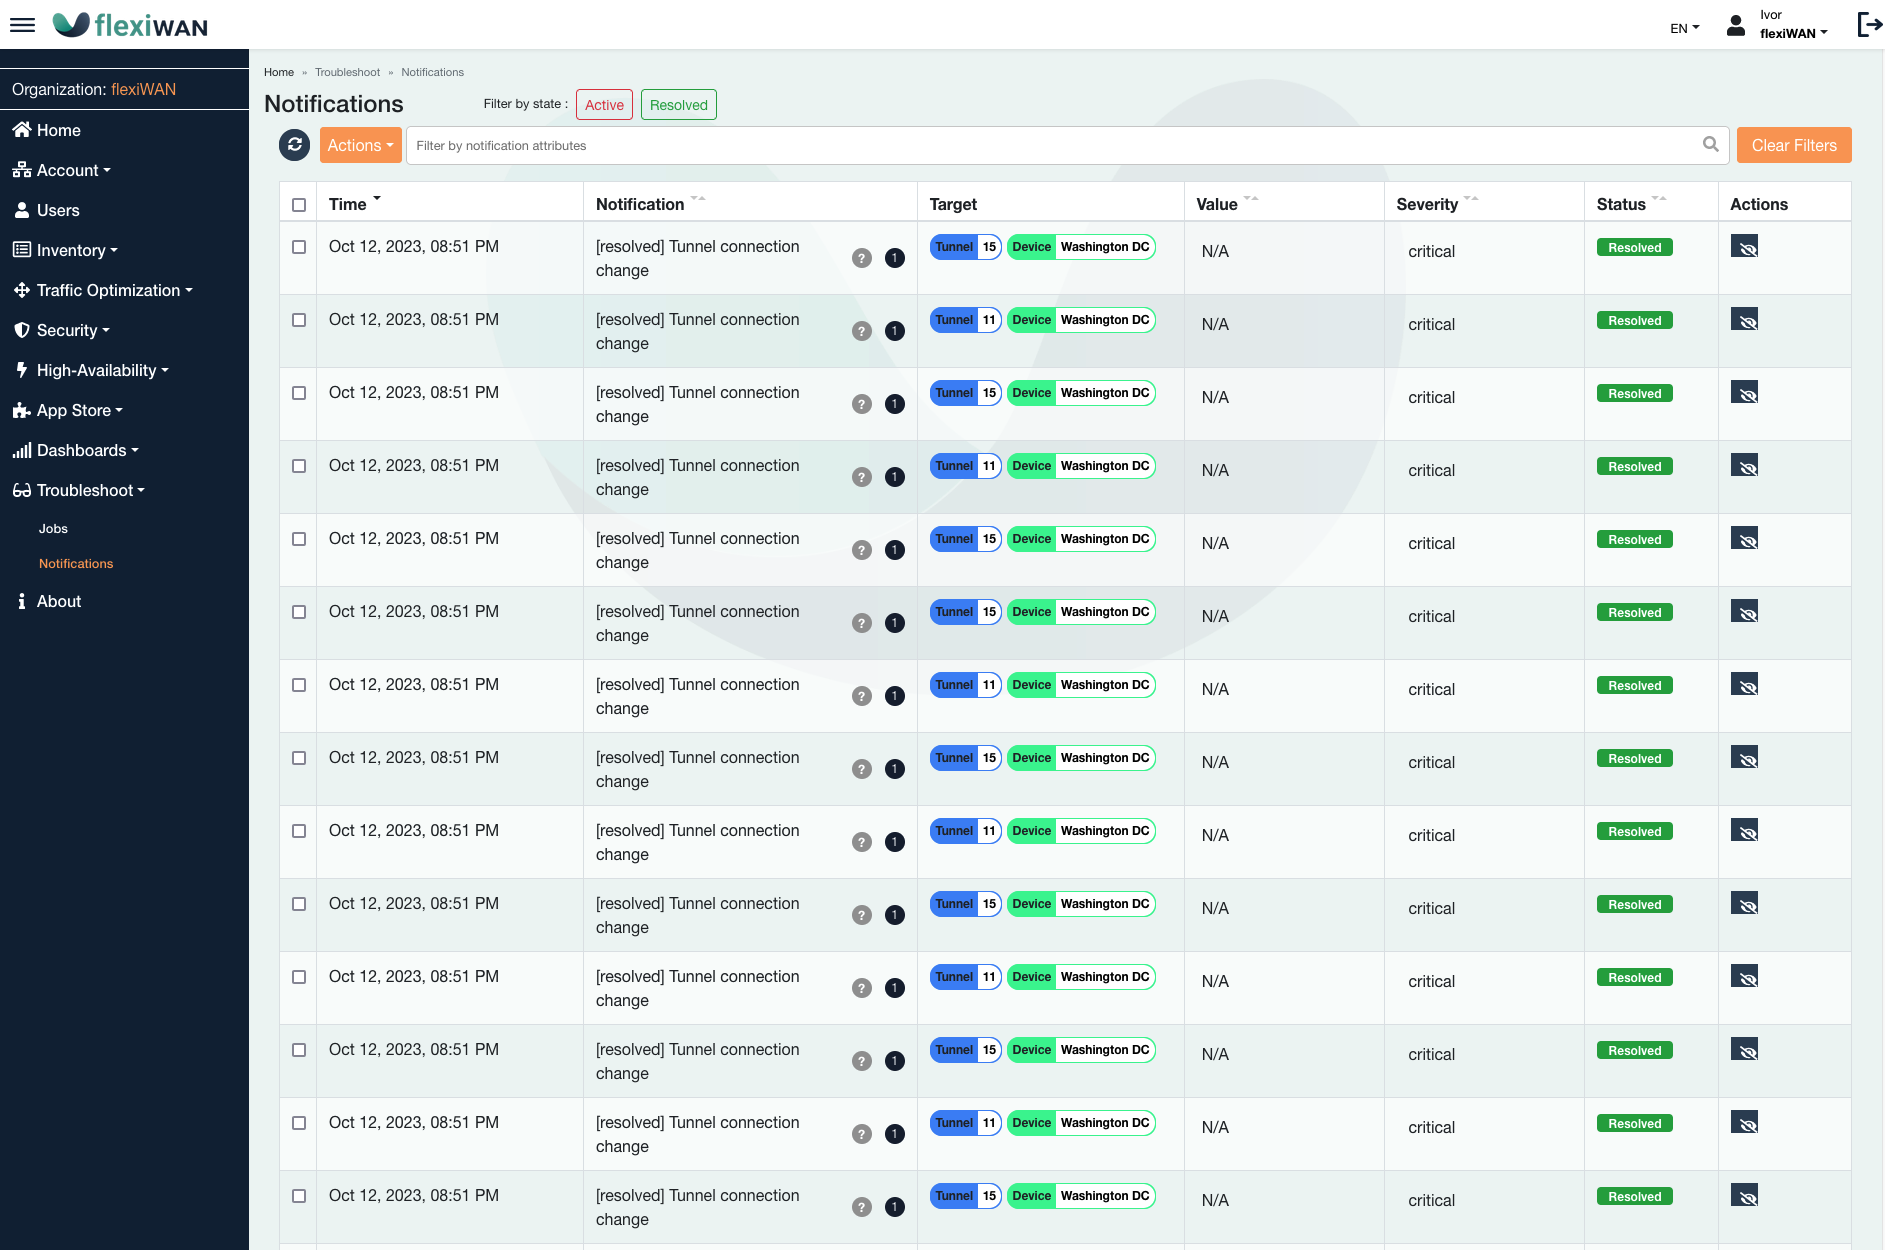Open the hamburger menu icon
This screenshot has width=1885, height=1250.
point(22,25)
